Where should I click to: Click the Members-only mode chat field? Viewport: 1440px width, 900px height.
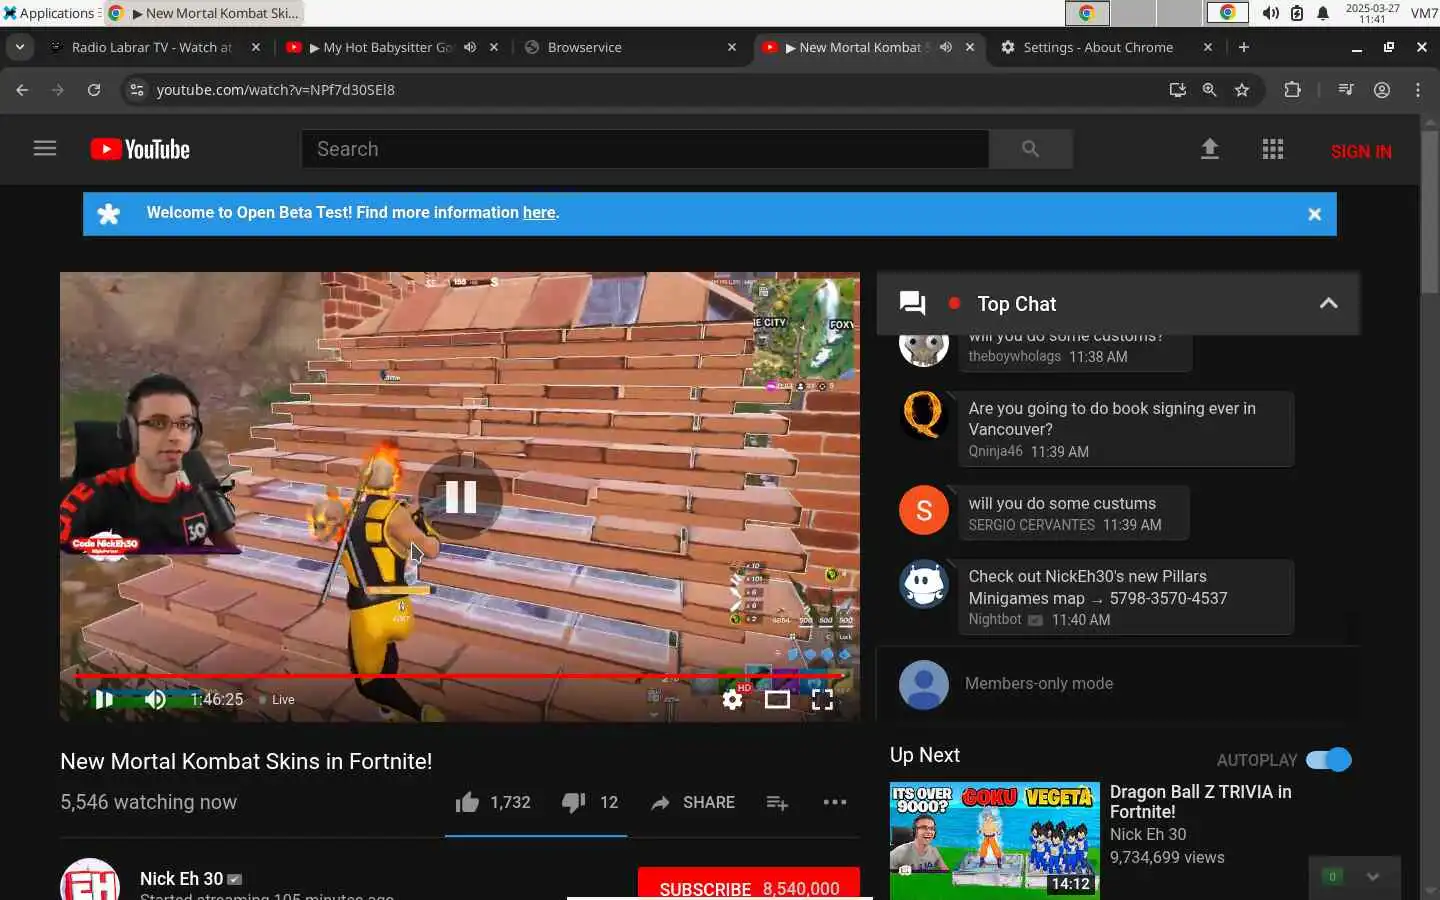tap(1039, 683)
